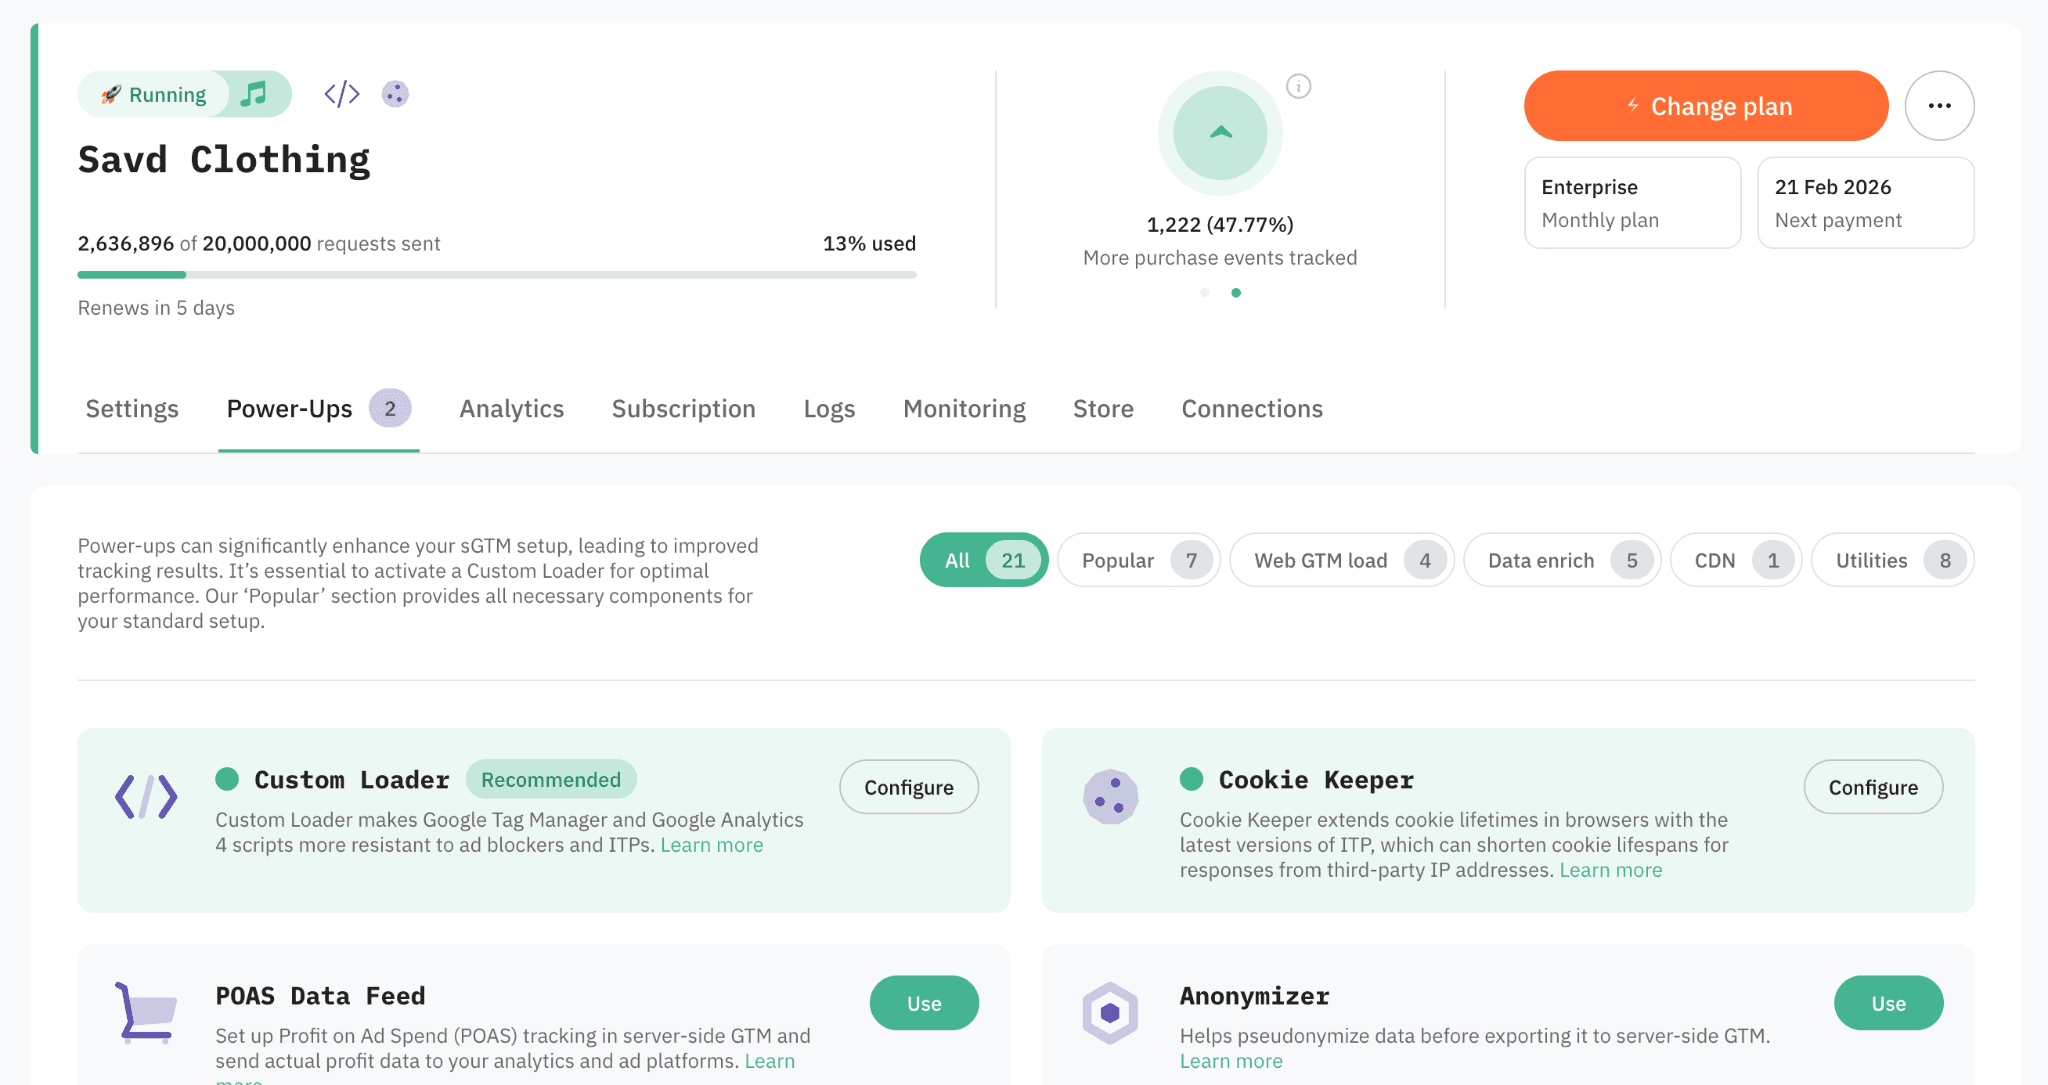Toggle the Utilities filter
The height and width of the screenshot is (1085, 2048).
[x=1893, y=560]
